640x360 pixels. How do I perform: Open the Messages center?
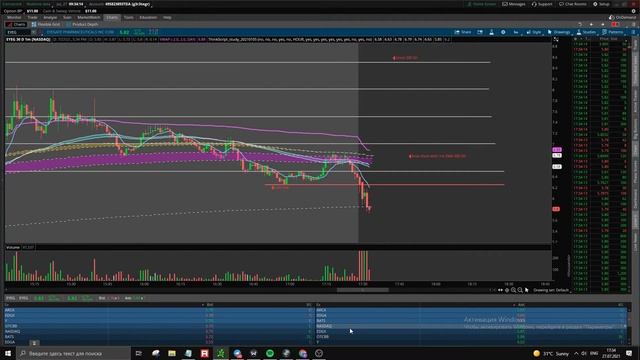[x=513, y=4]
